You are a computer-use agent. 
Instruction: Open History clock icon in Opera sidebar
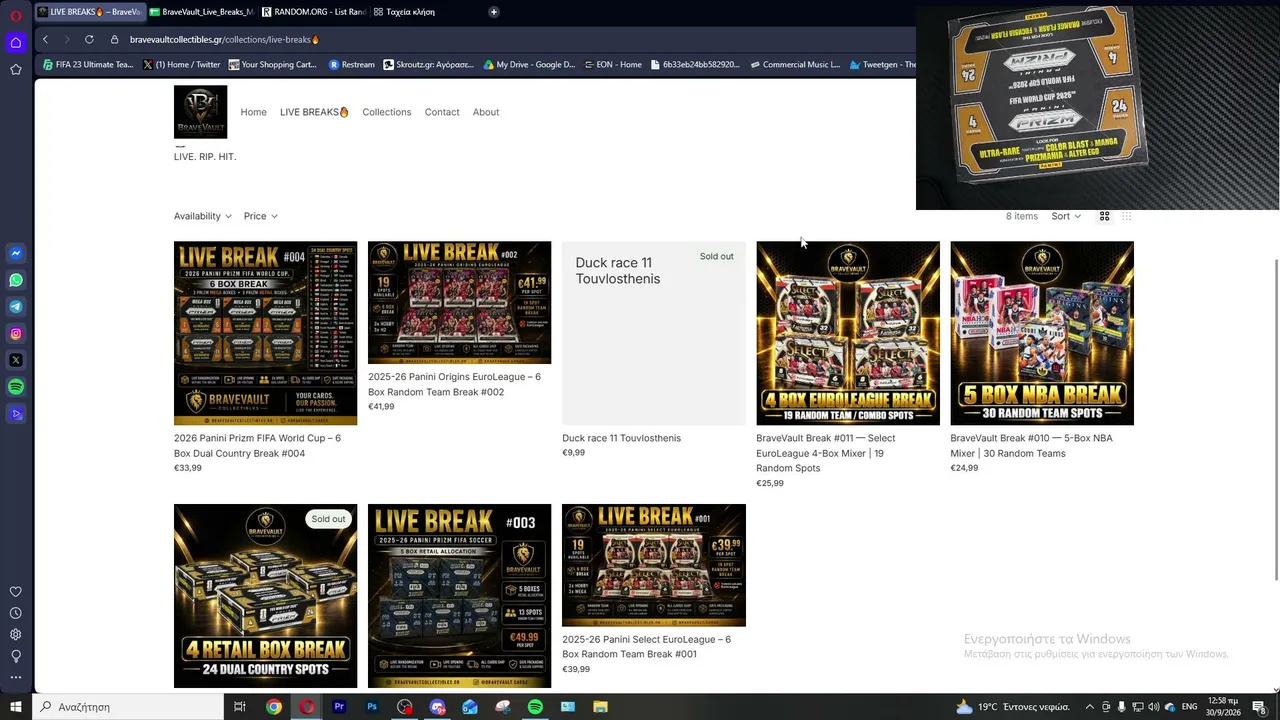point(16,613)
